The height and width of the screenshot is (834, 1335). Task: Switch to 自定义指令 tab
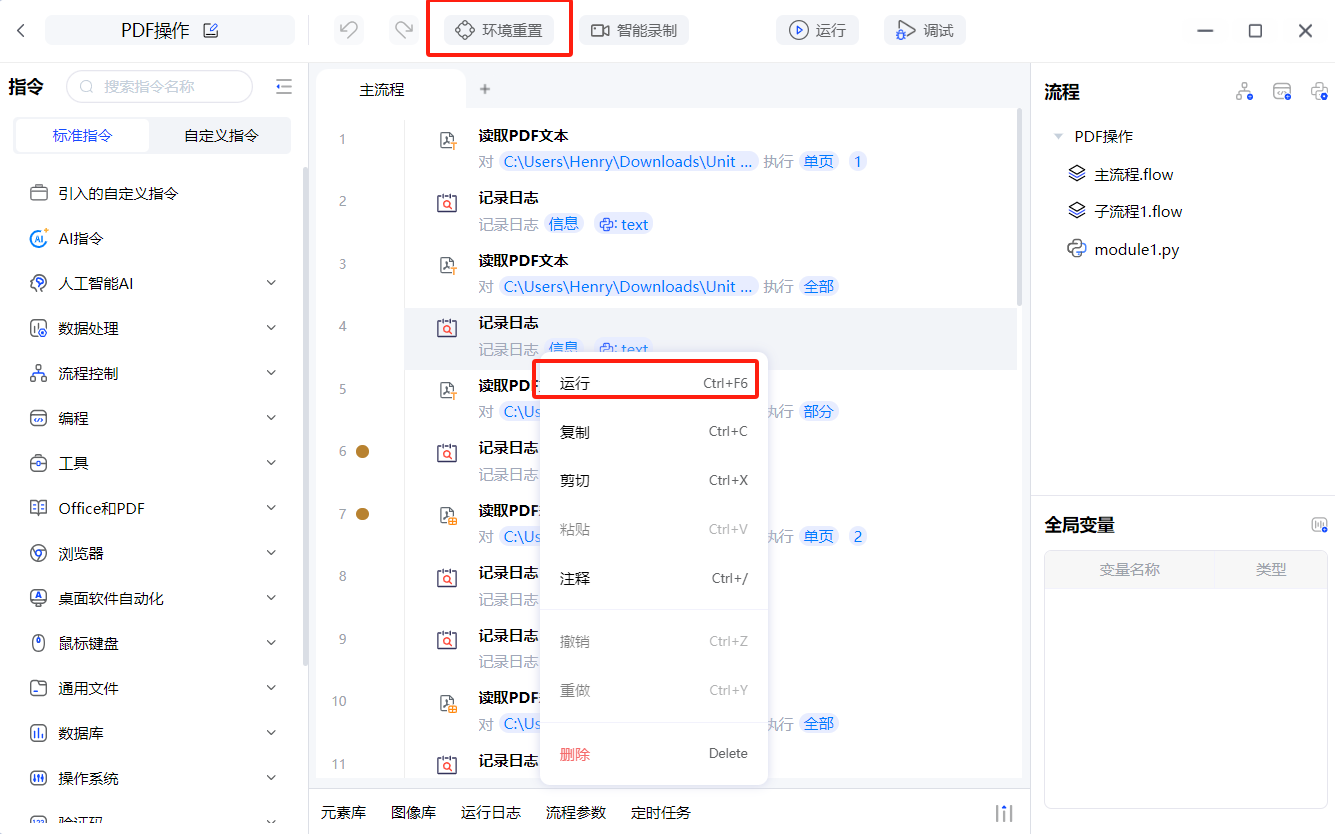point(221,136)
